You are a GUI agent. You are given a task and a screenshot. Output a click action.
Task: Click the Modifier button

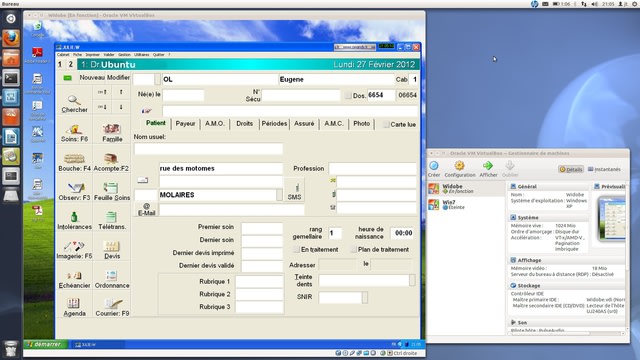click(118, 78)
